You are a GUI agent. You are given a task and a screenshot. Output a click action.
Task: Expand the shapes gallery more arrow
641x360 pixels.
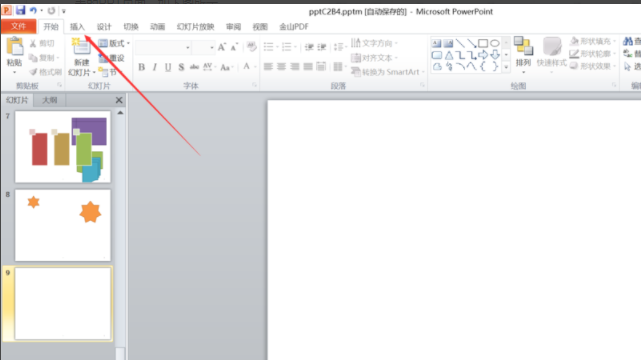pos(506,67)
